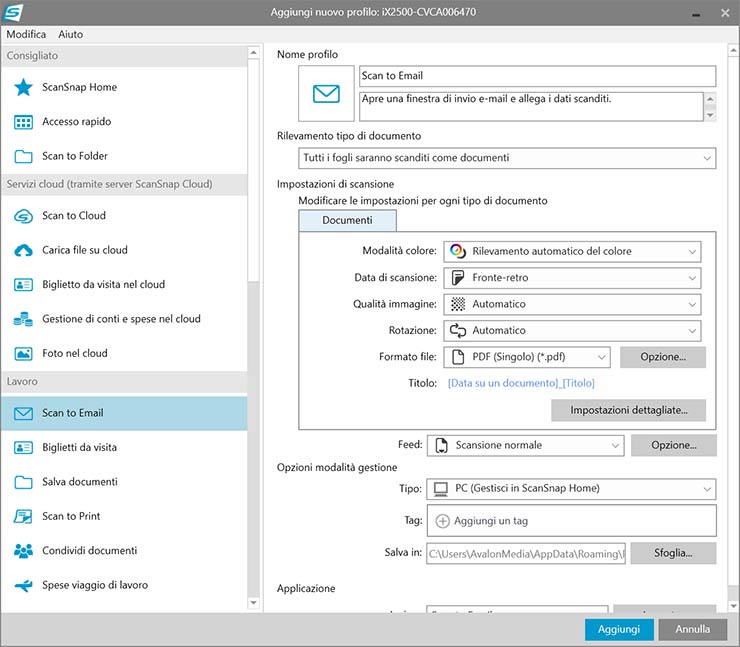740x647 pixels.
Task: Click the profile description text field
Action: click(x=531, y=106)
